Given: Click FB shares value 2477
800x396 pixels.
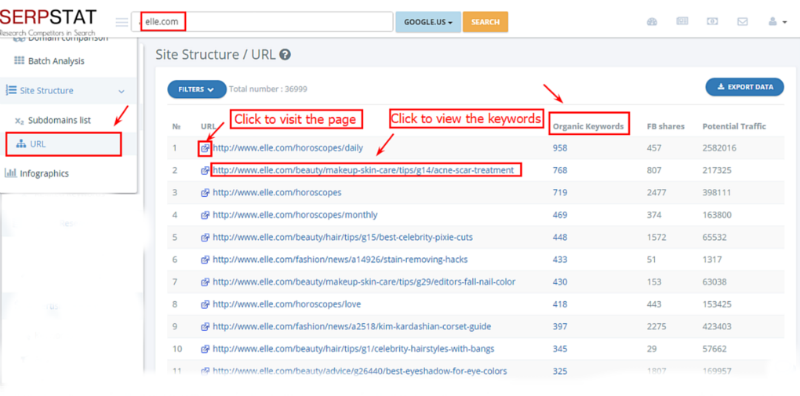Looking at the screenshot, I should (x=656, y=192).
